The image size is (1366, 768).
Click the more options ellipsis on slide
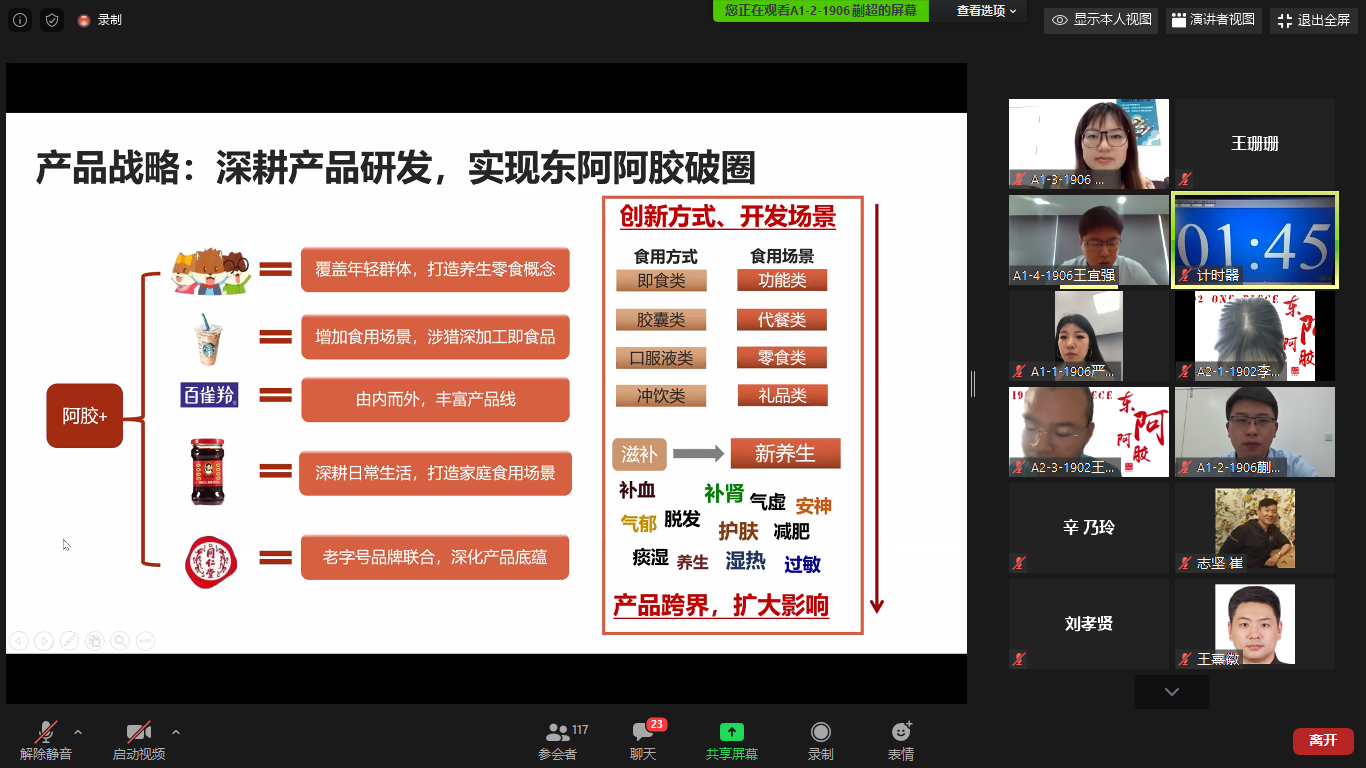[145, 641]
